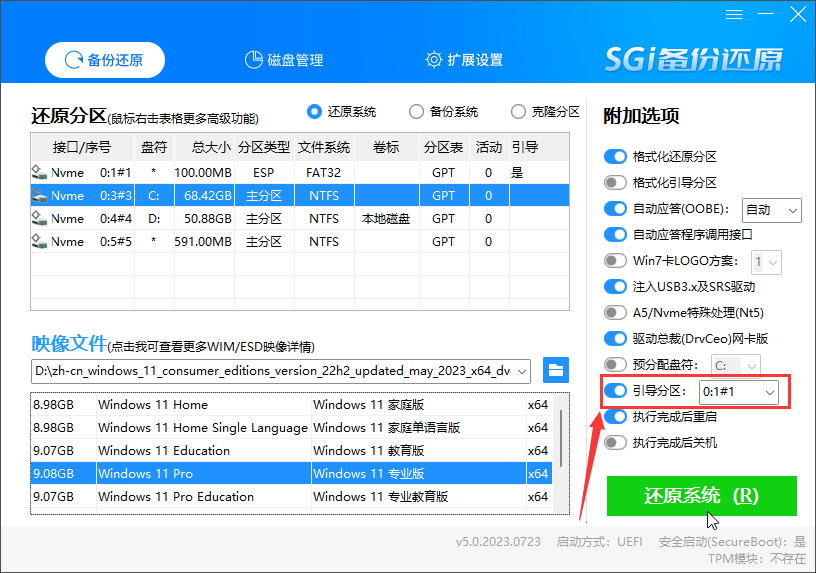The image size is (816, 573).
Task: Select Windows 11 Home Single Language edition
Action: coord(291,427)
